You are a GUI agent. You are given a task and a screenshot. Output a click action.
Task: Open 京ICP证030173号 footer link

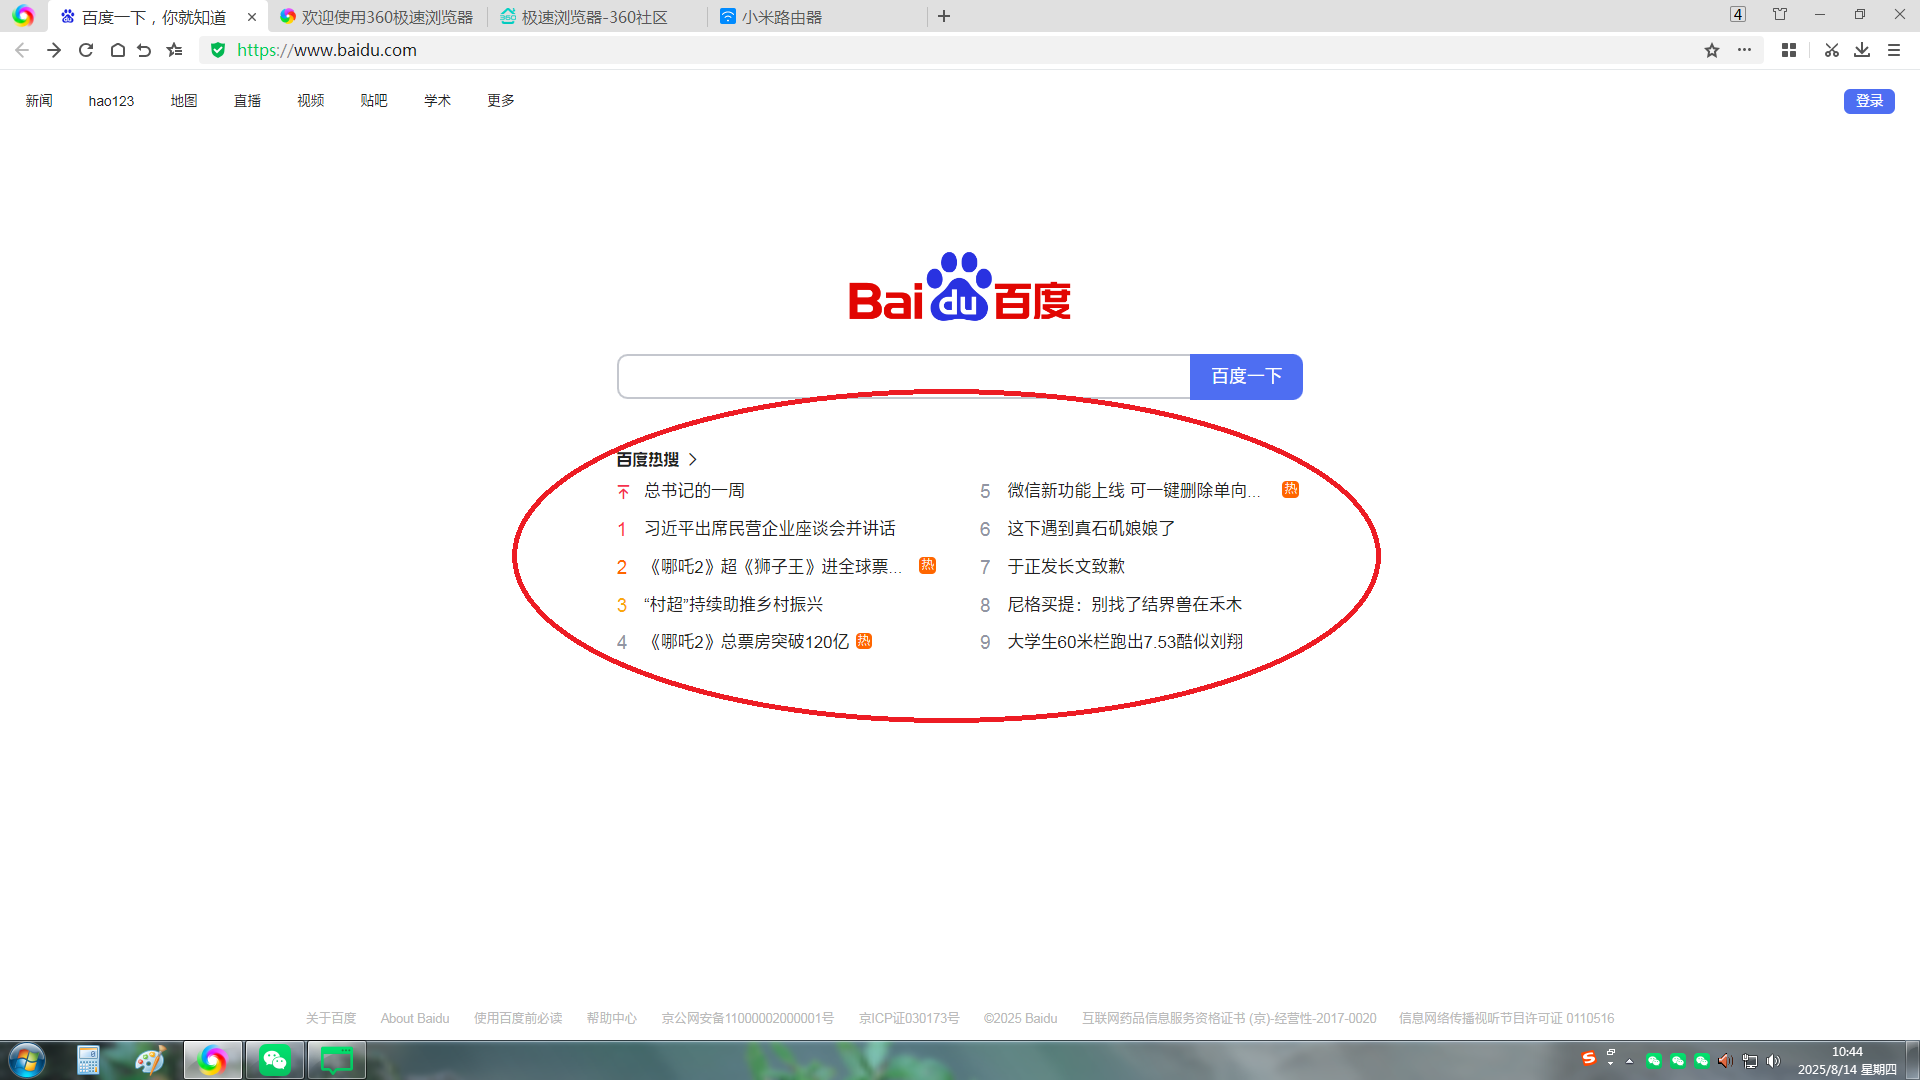pyautogui.click(x=909, y=1018)
